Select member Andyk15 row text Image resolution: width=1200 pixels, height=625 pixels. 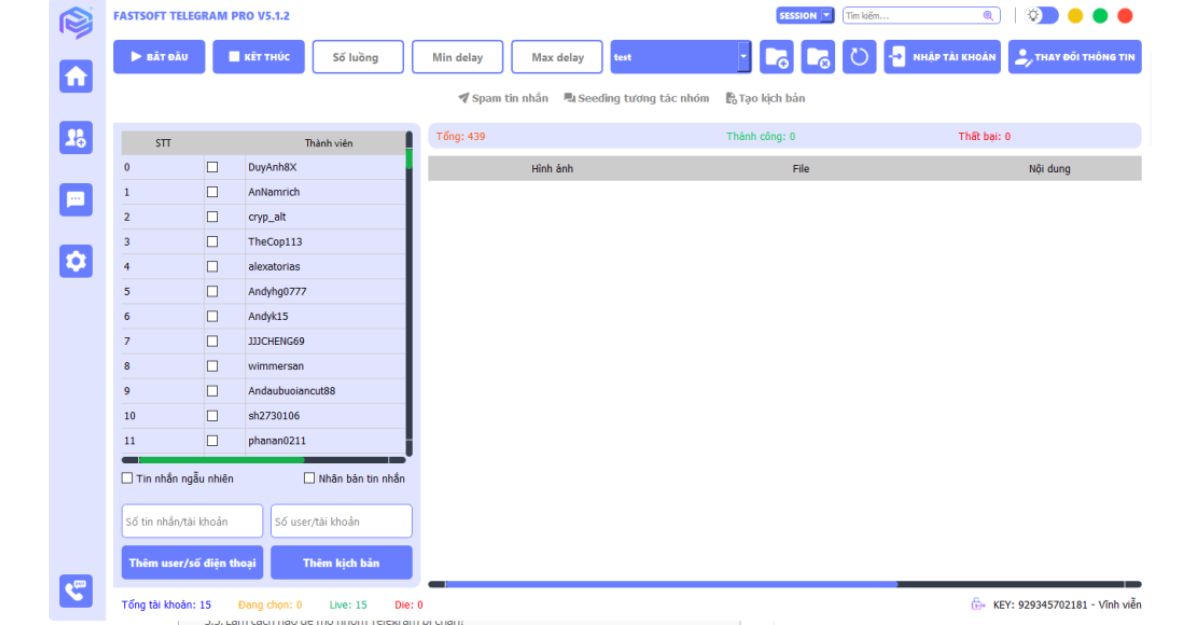268,316
